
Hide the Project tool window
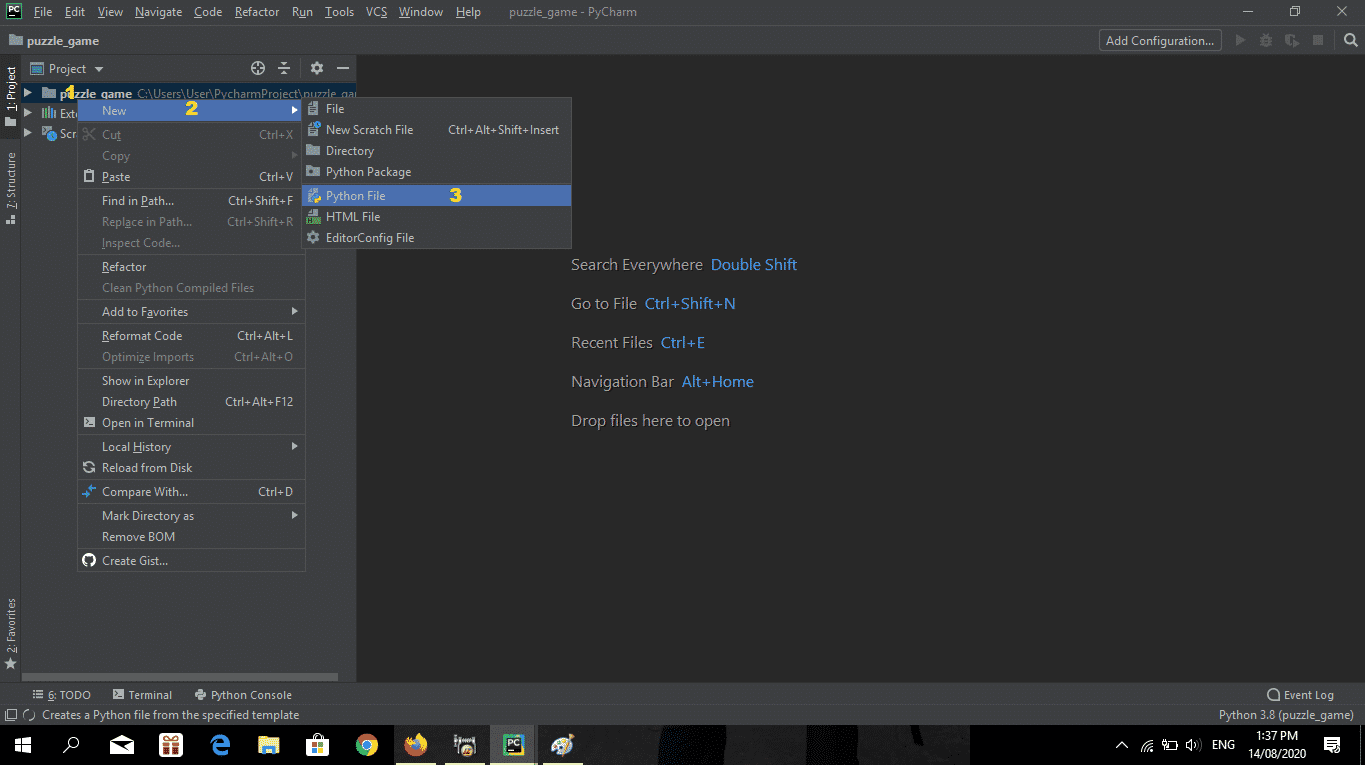(x=341, y=68)
